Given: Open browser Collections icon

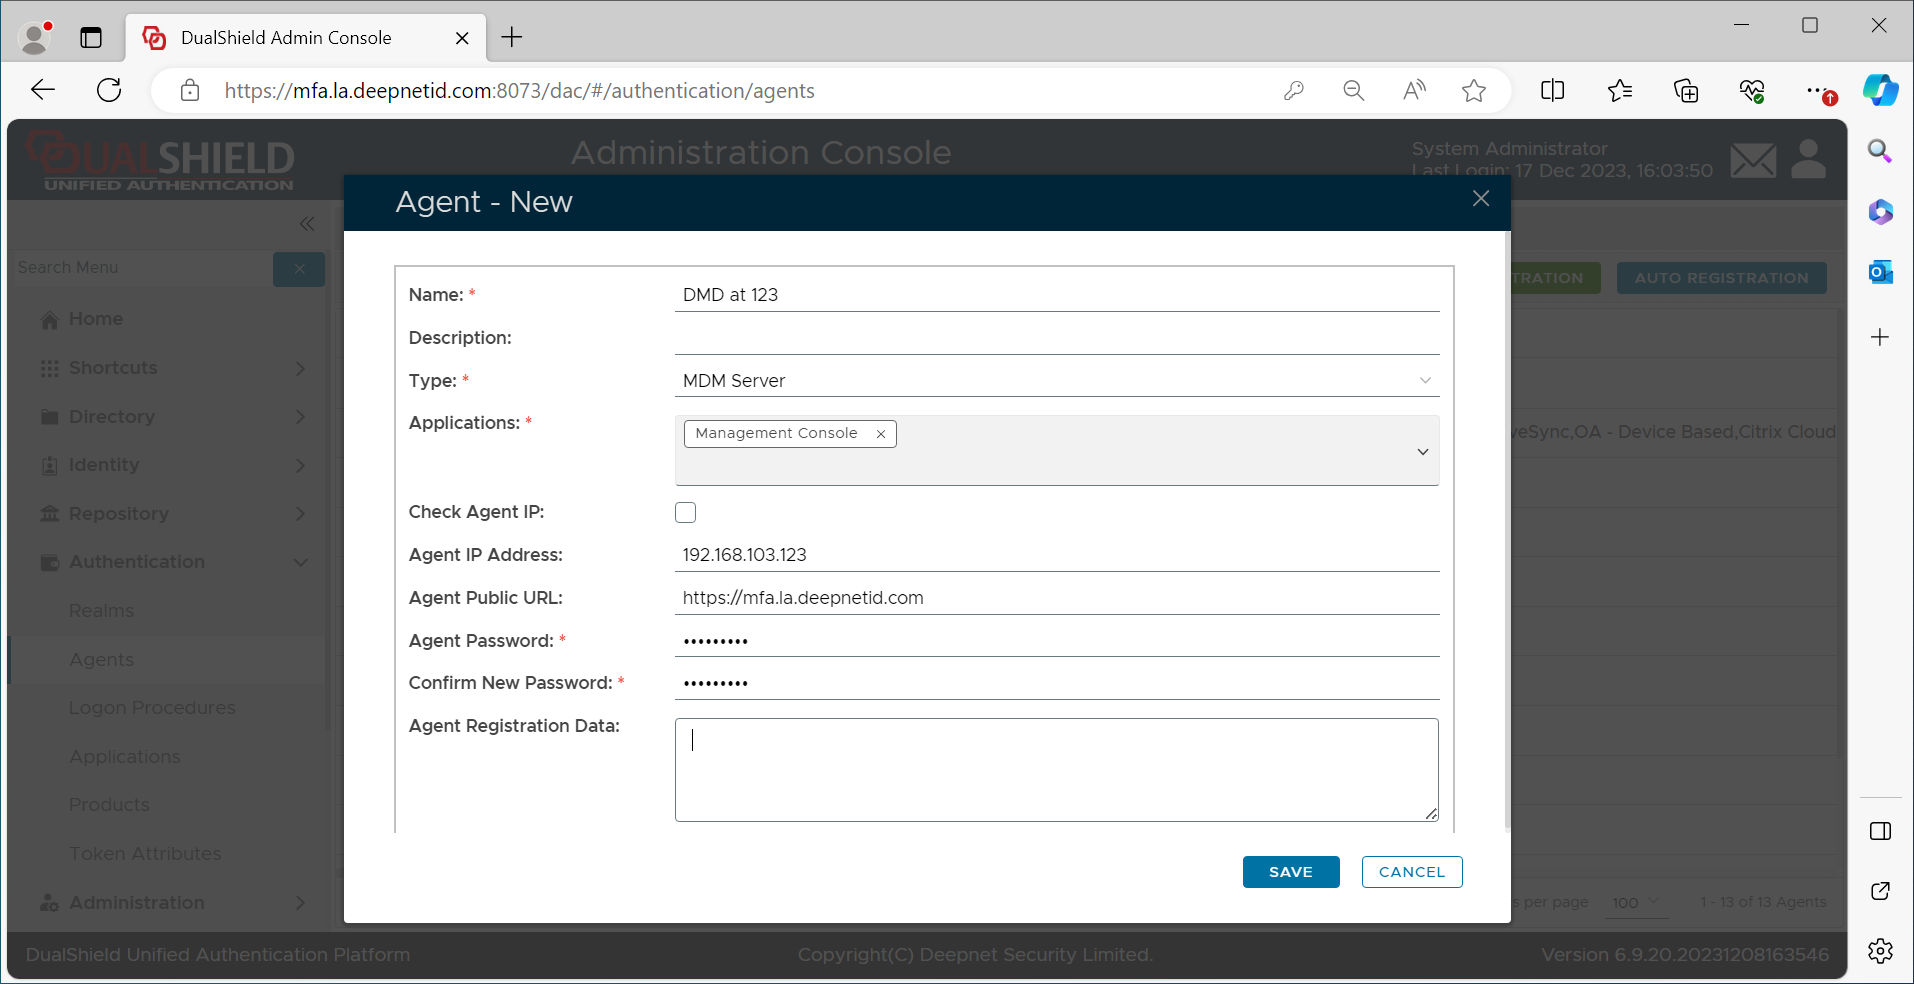Looking at the screenshot, I should pyautogui.click(x=1686, y=91).
